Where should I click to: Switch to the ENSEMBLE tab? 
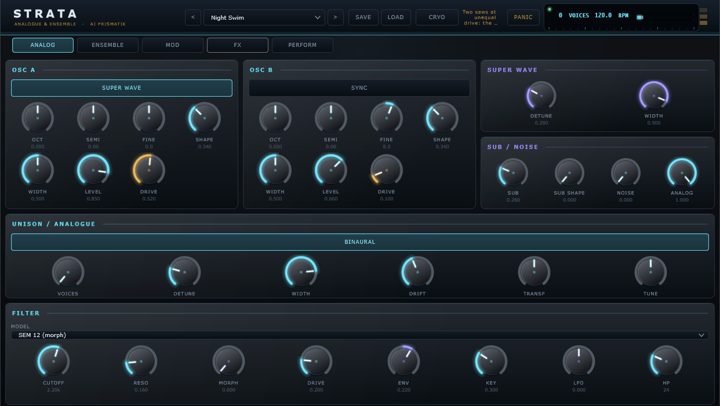coord(107,45)
